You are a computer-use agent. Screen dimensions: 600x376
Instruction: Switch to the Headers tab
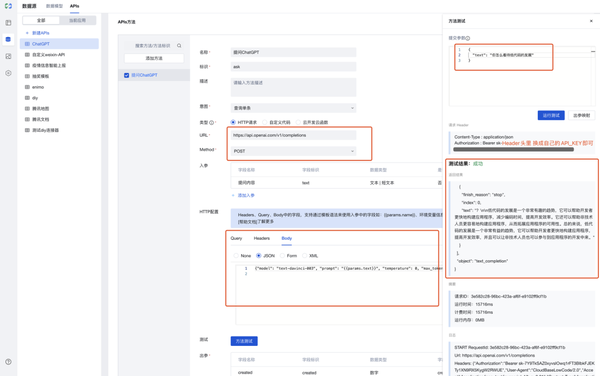click(x=262, y=238)
